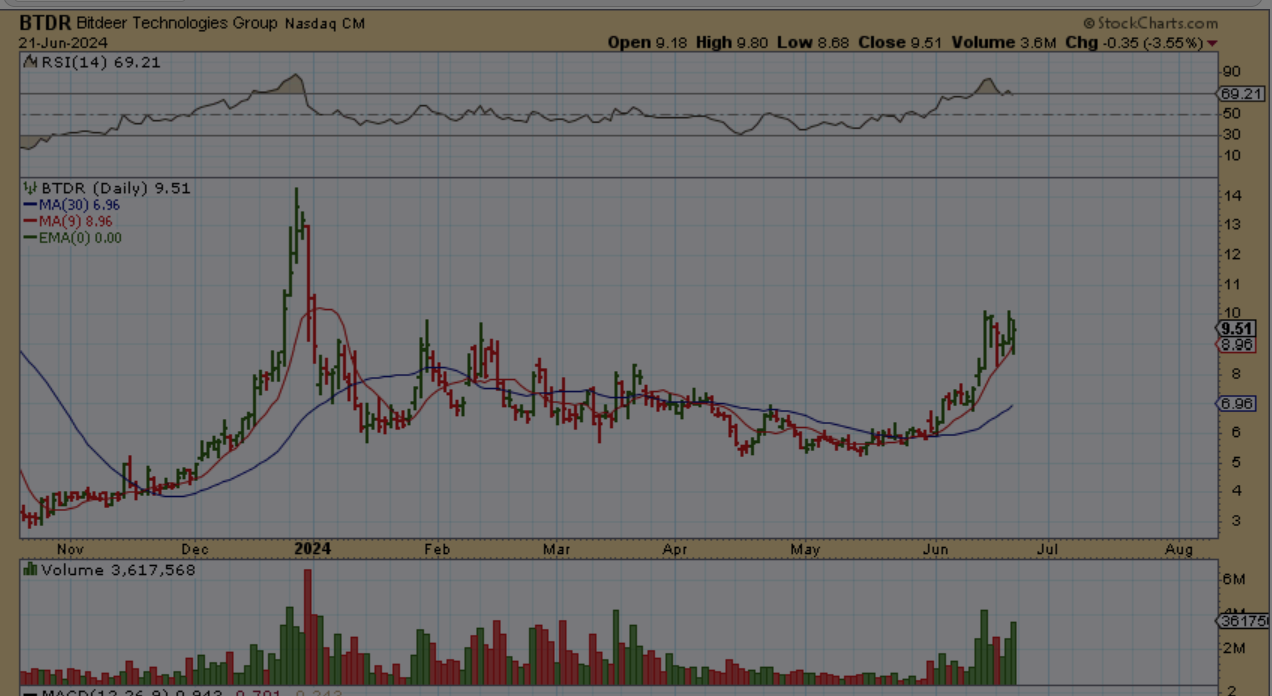Click the BTDR (Daily) 9.51 legend label

[115, 188]
